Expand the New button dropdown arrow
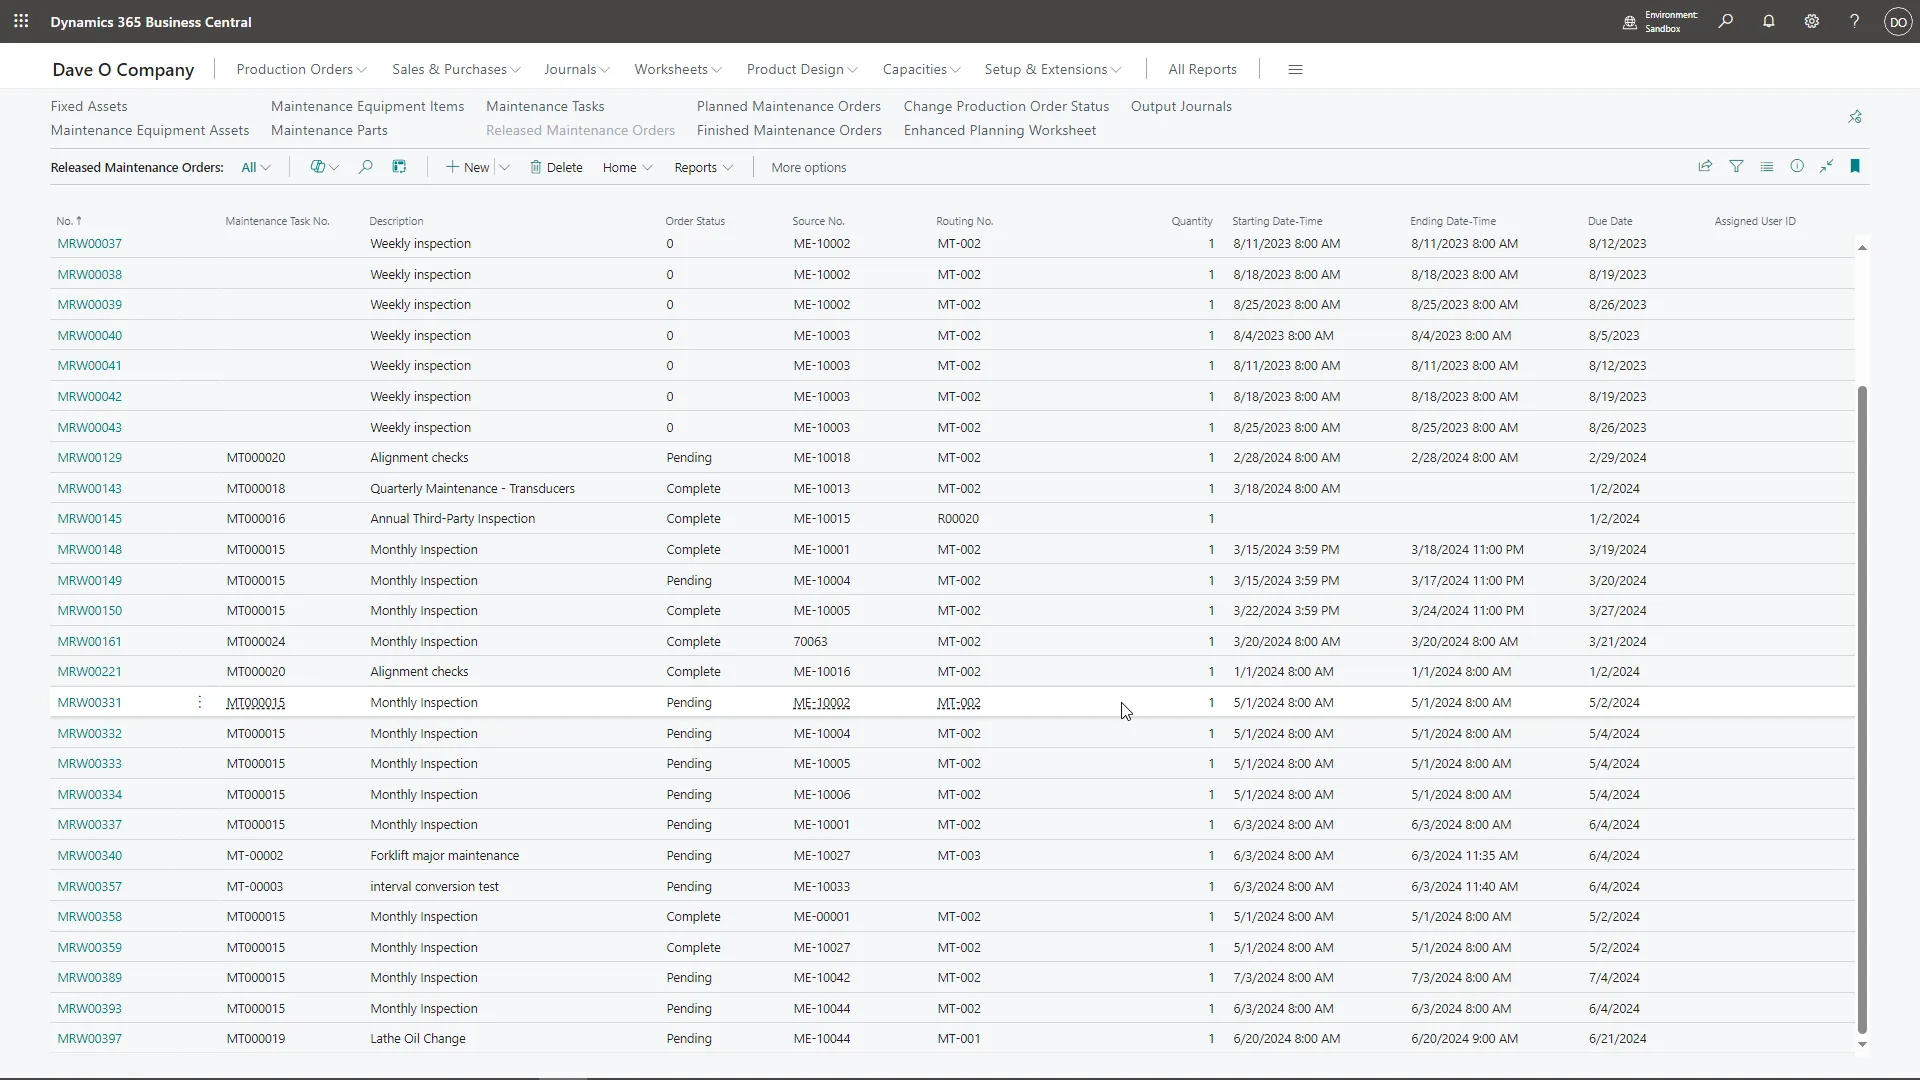This screenshot has width=1920, height=1080. coord(505,167)
